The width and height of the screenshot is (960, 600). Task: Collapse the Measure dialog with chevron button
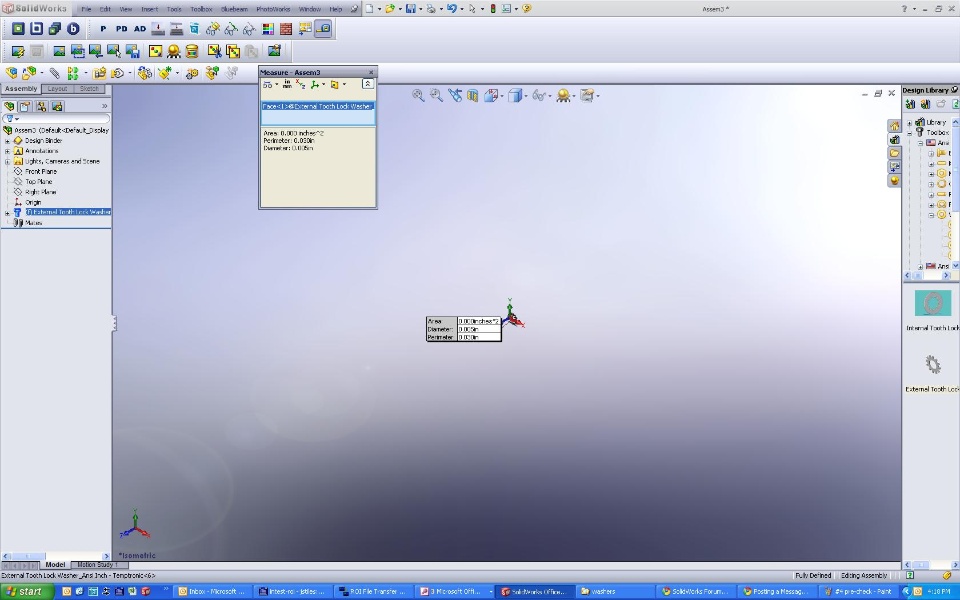[x=367, y=84]
